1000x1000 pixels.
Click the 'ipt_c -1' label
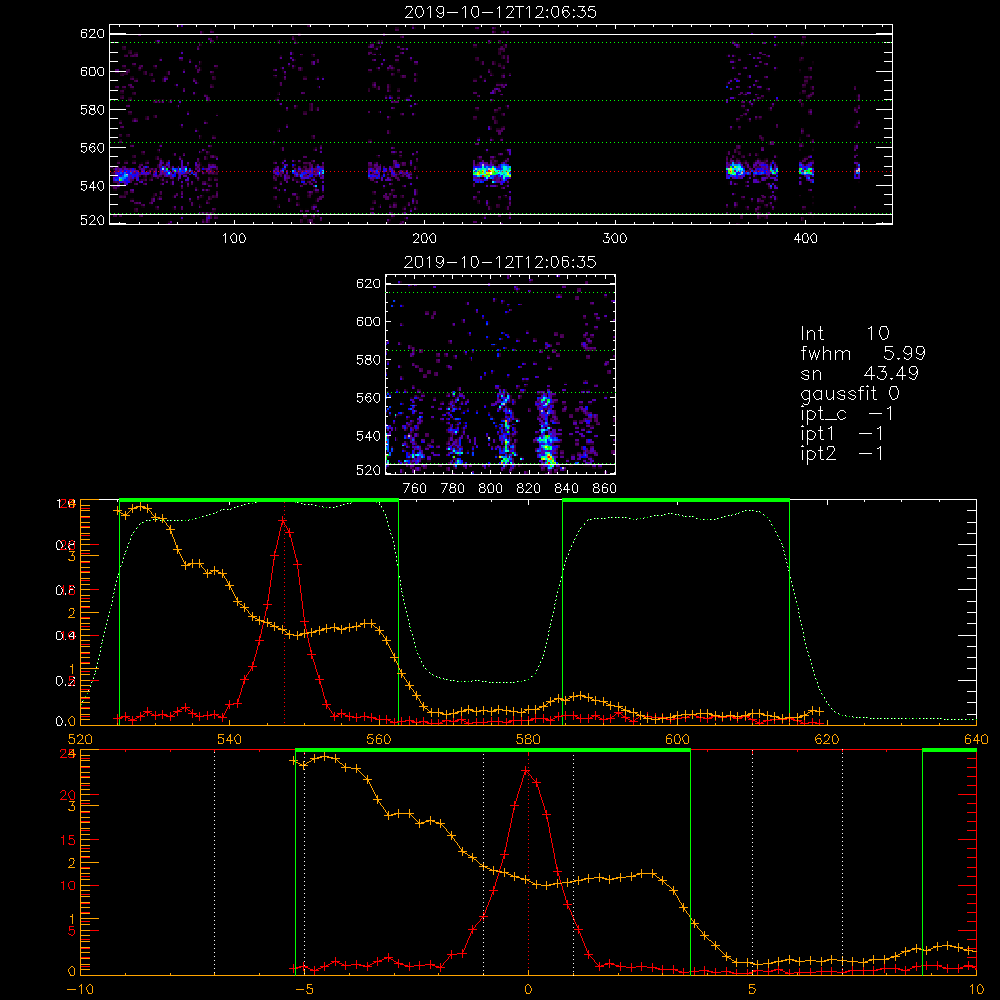pos(847,414)
